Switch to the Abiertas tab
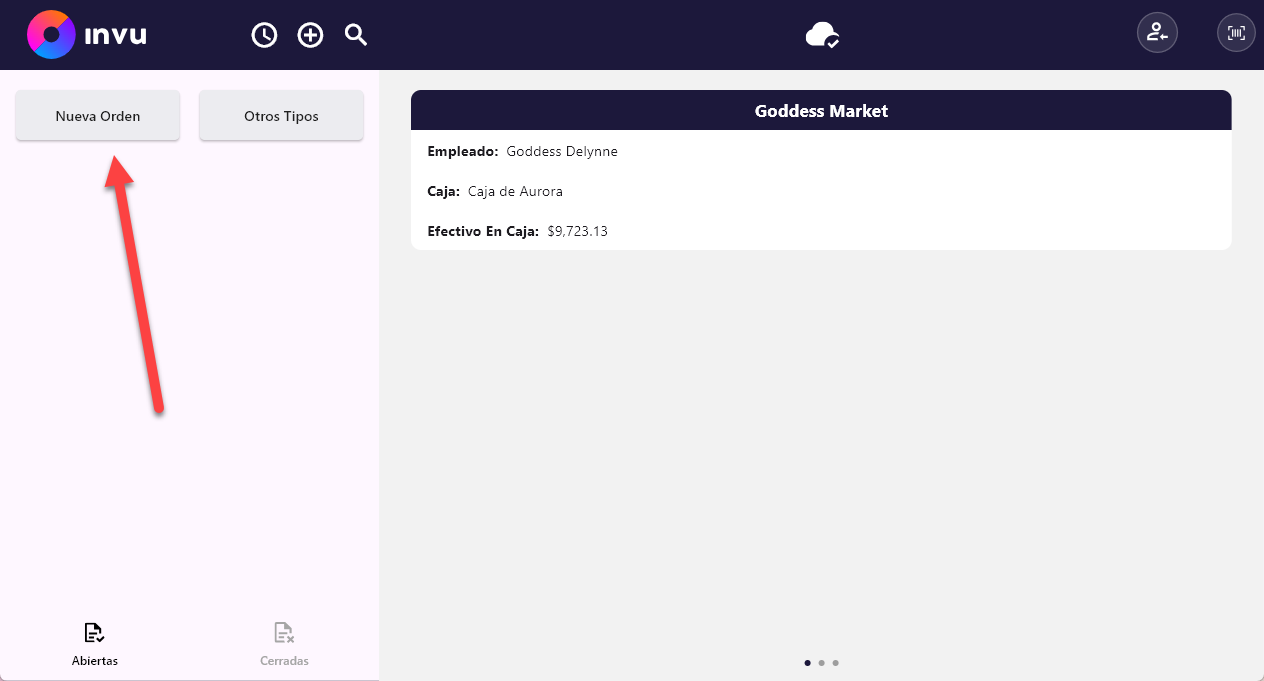 [x=95, y=645]
